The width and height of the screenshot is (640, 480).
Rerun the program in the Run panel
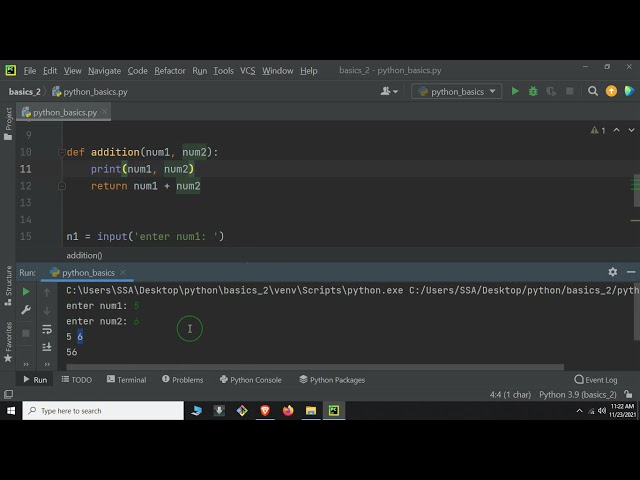pyautogui.click(x=26, y=291)
